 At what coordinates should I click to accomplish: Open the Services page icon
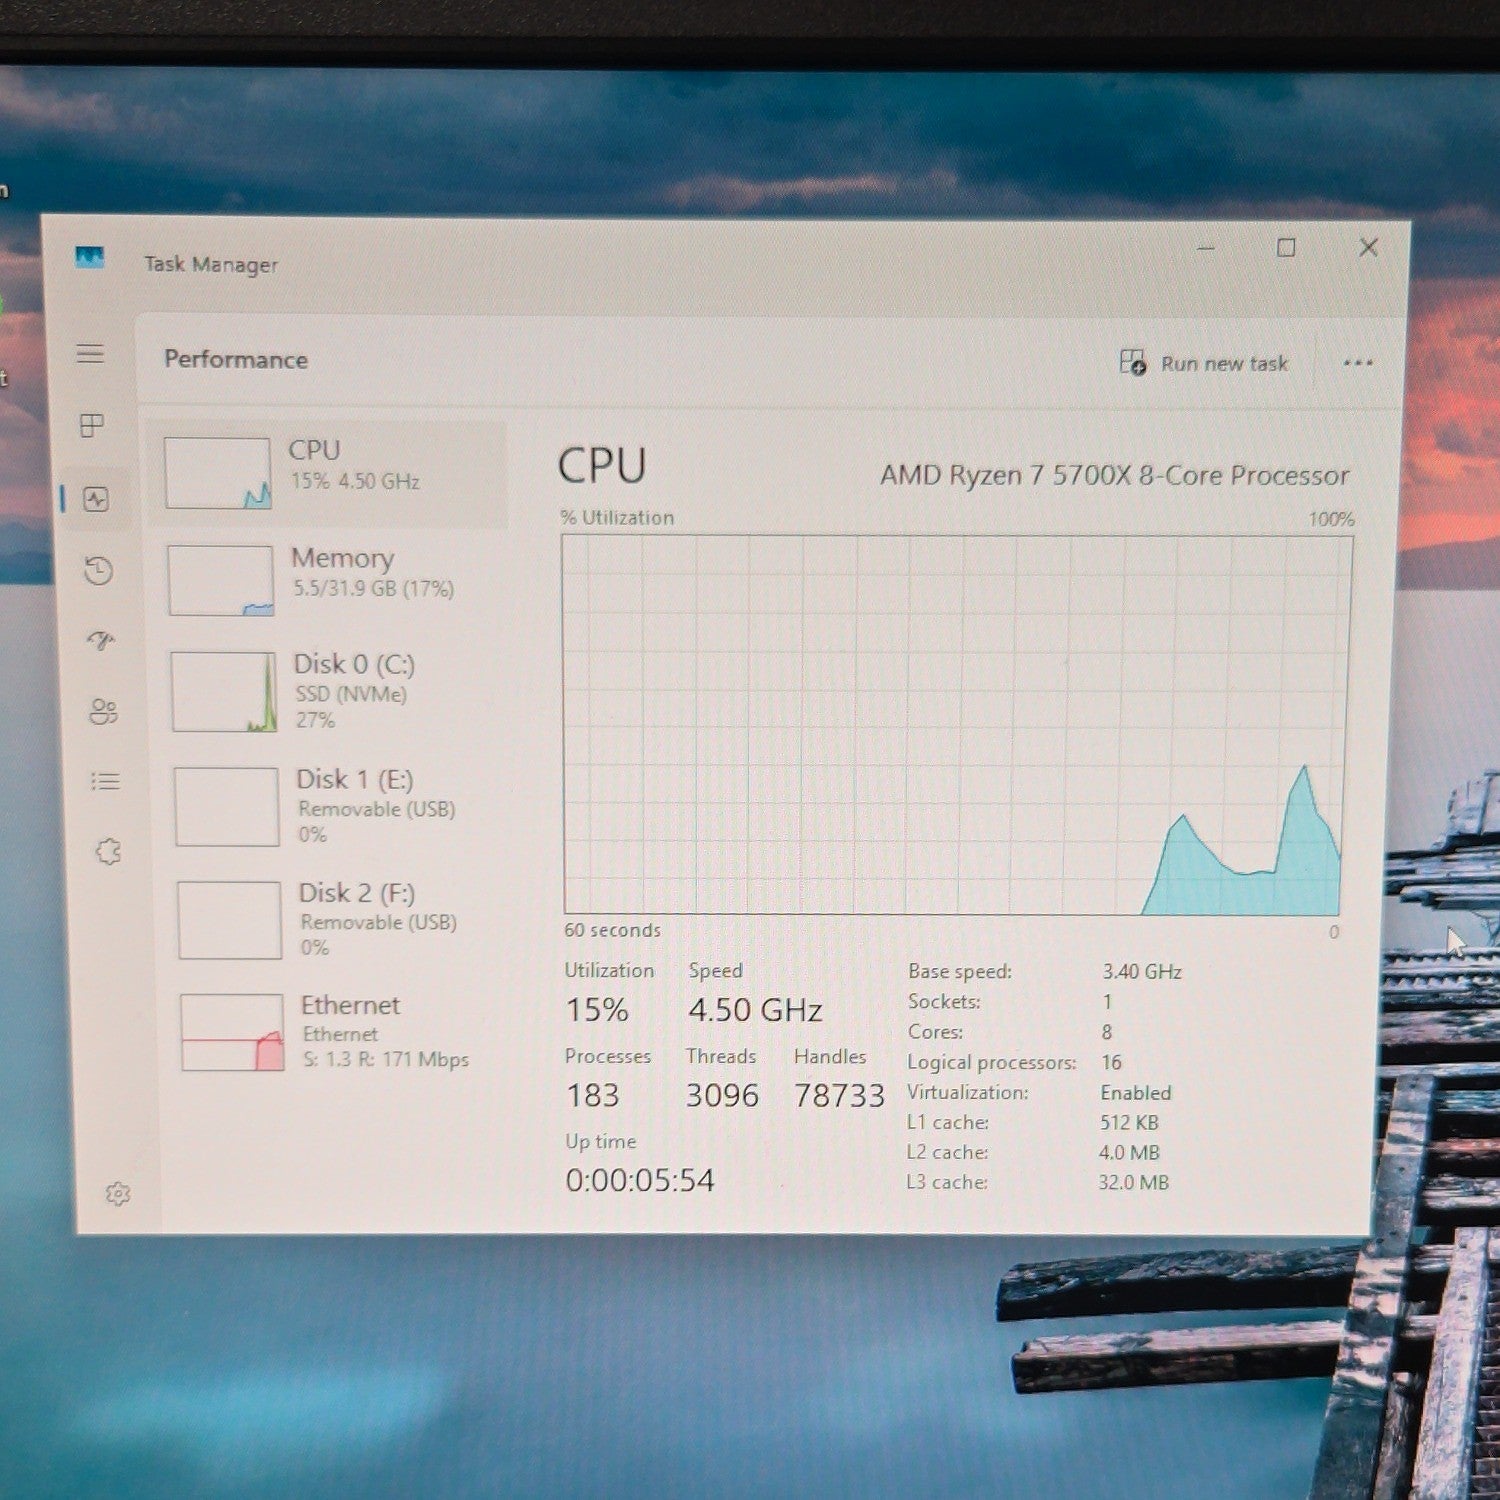coord(108,852)
